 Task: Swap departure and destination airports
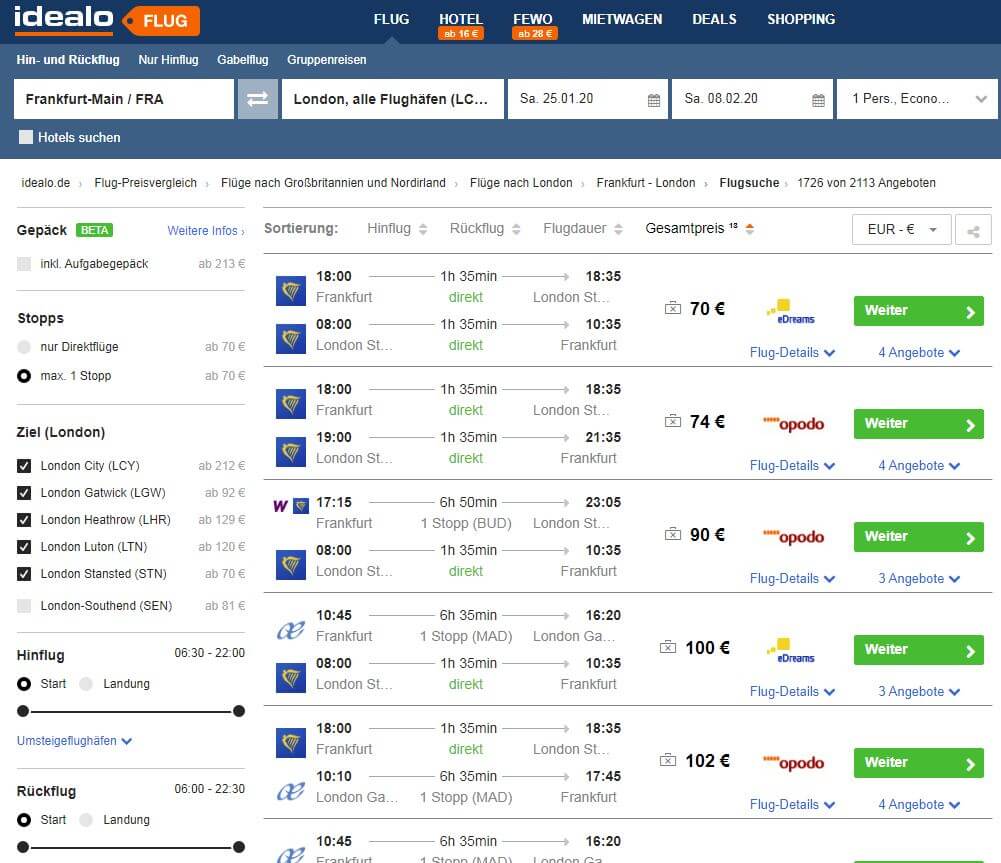click(258, 99)
